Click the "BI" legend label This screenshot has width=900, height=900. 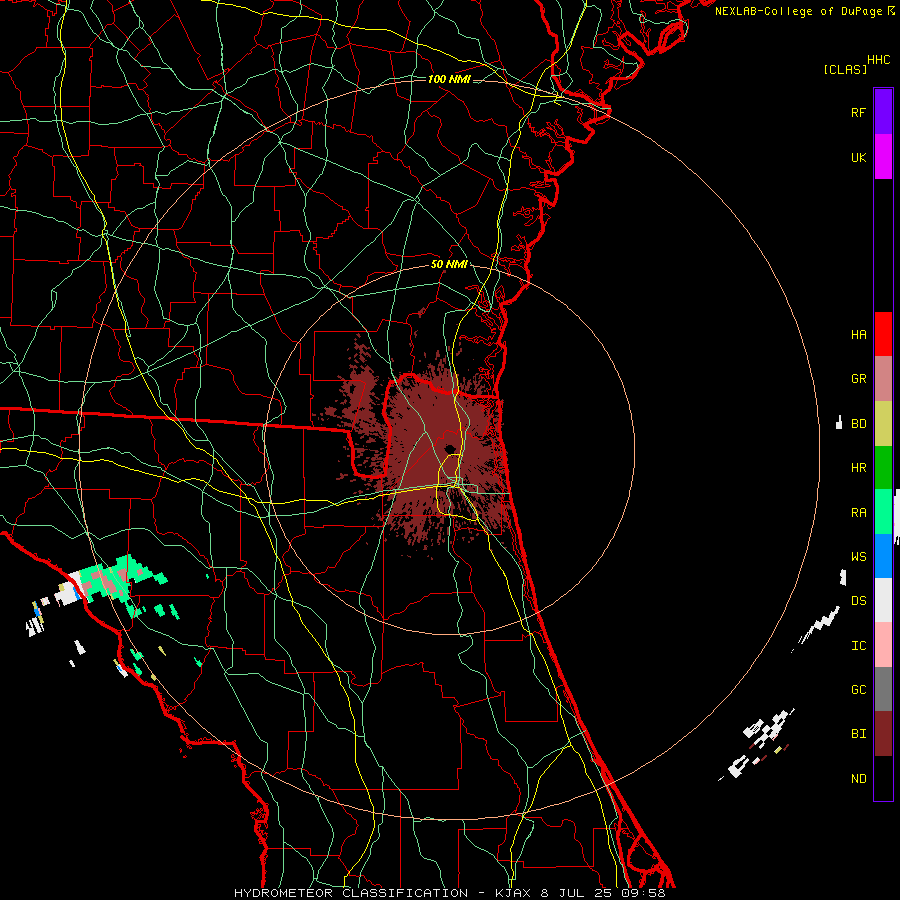point(859,734)
